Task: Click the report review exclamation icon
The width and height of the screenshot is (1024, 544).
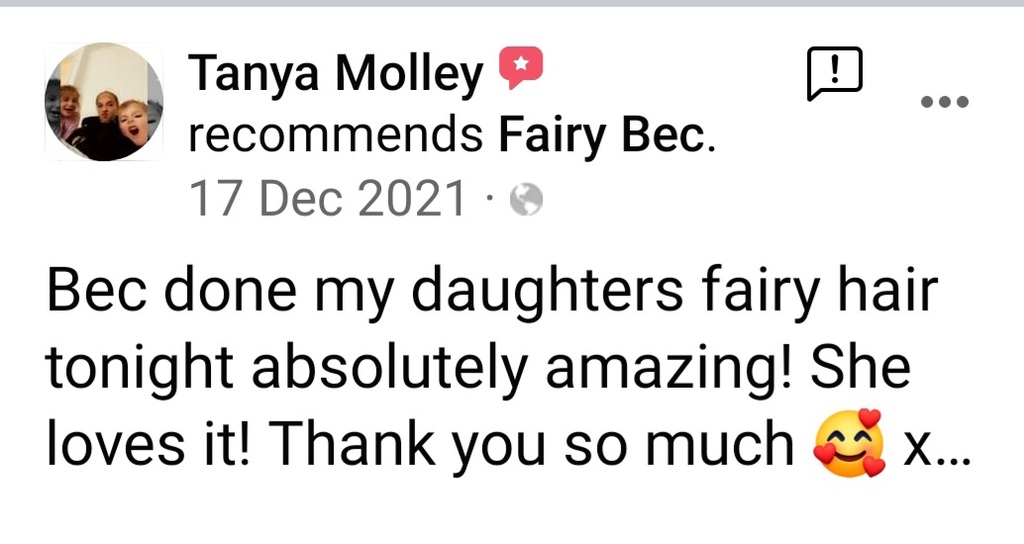Action: 834,76
